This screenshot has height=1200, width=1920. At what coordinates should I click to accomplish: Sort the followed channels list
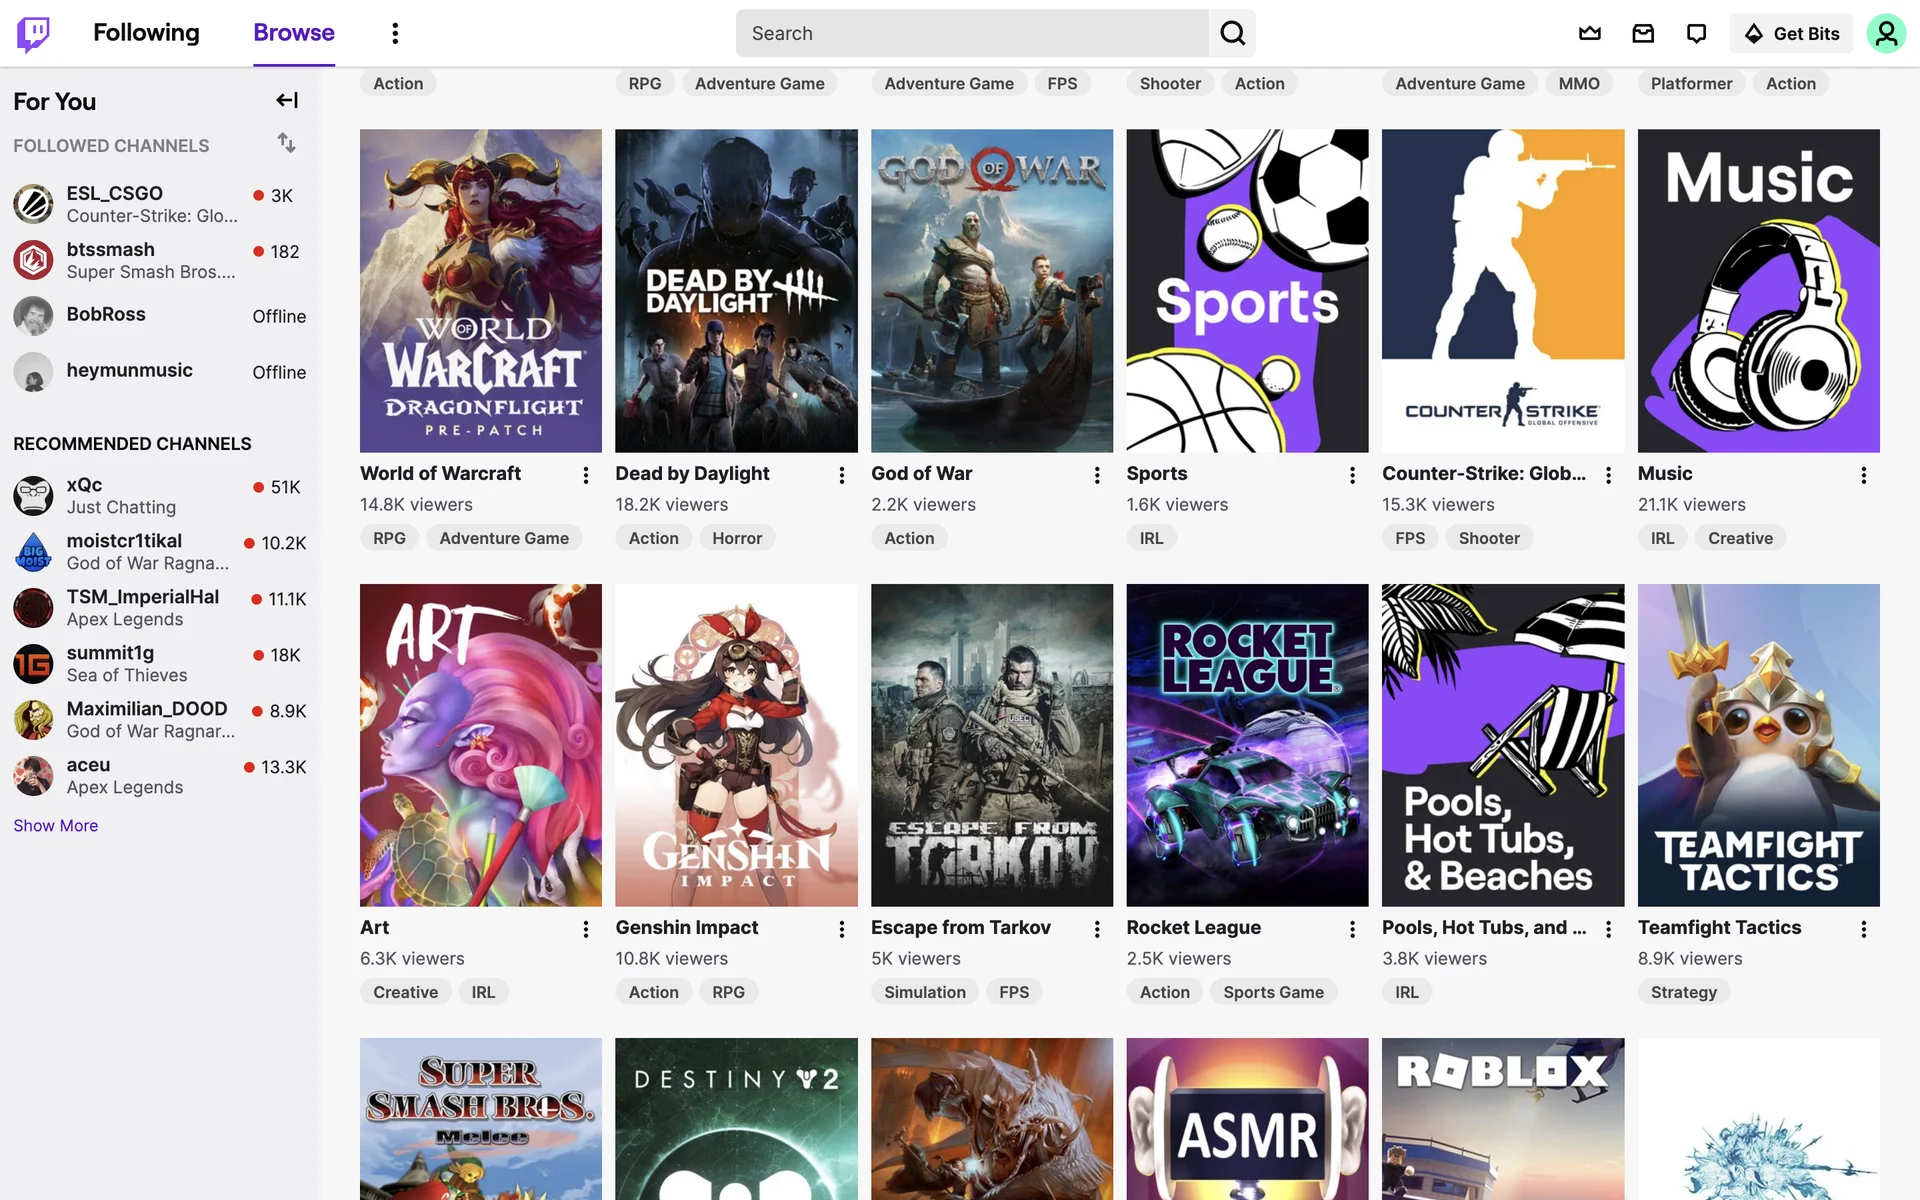[x=287, y=143]
